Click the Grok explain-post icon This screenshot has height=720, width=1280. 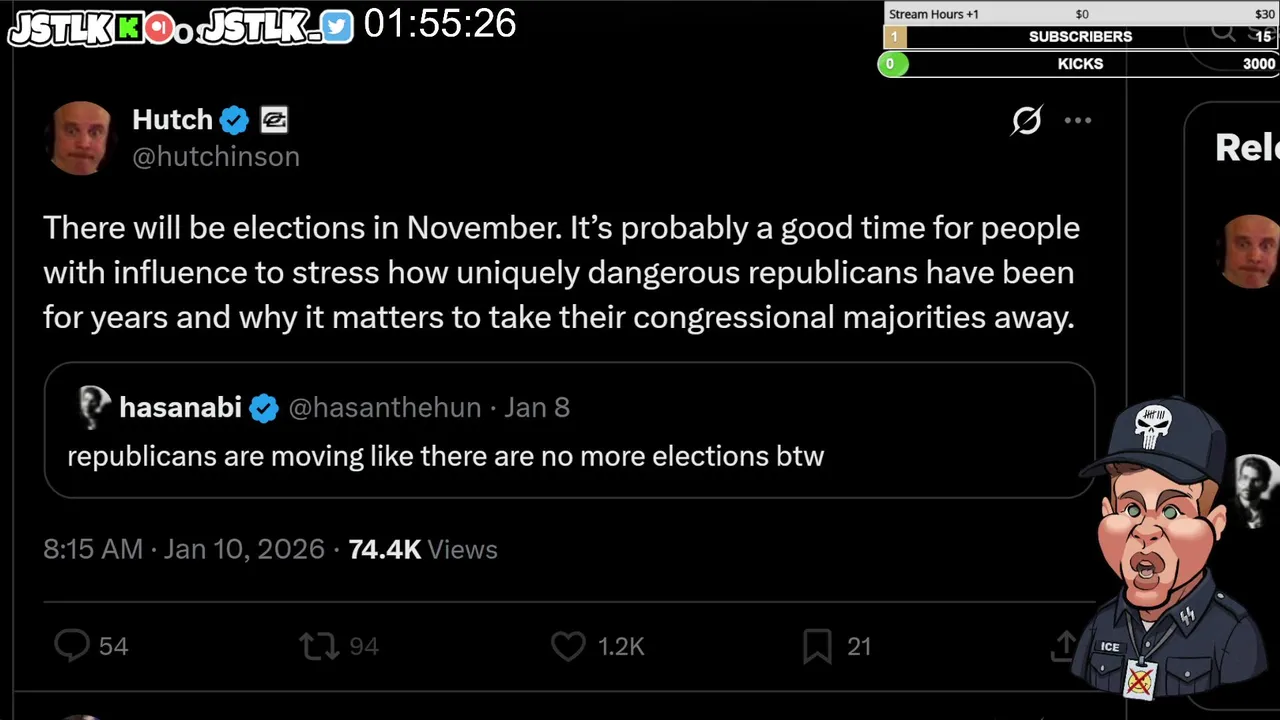pyautogui.click(x=1026, y=121)
